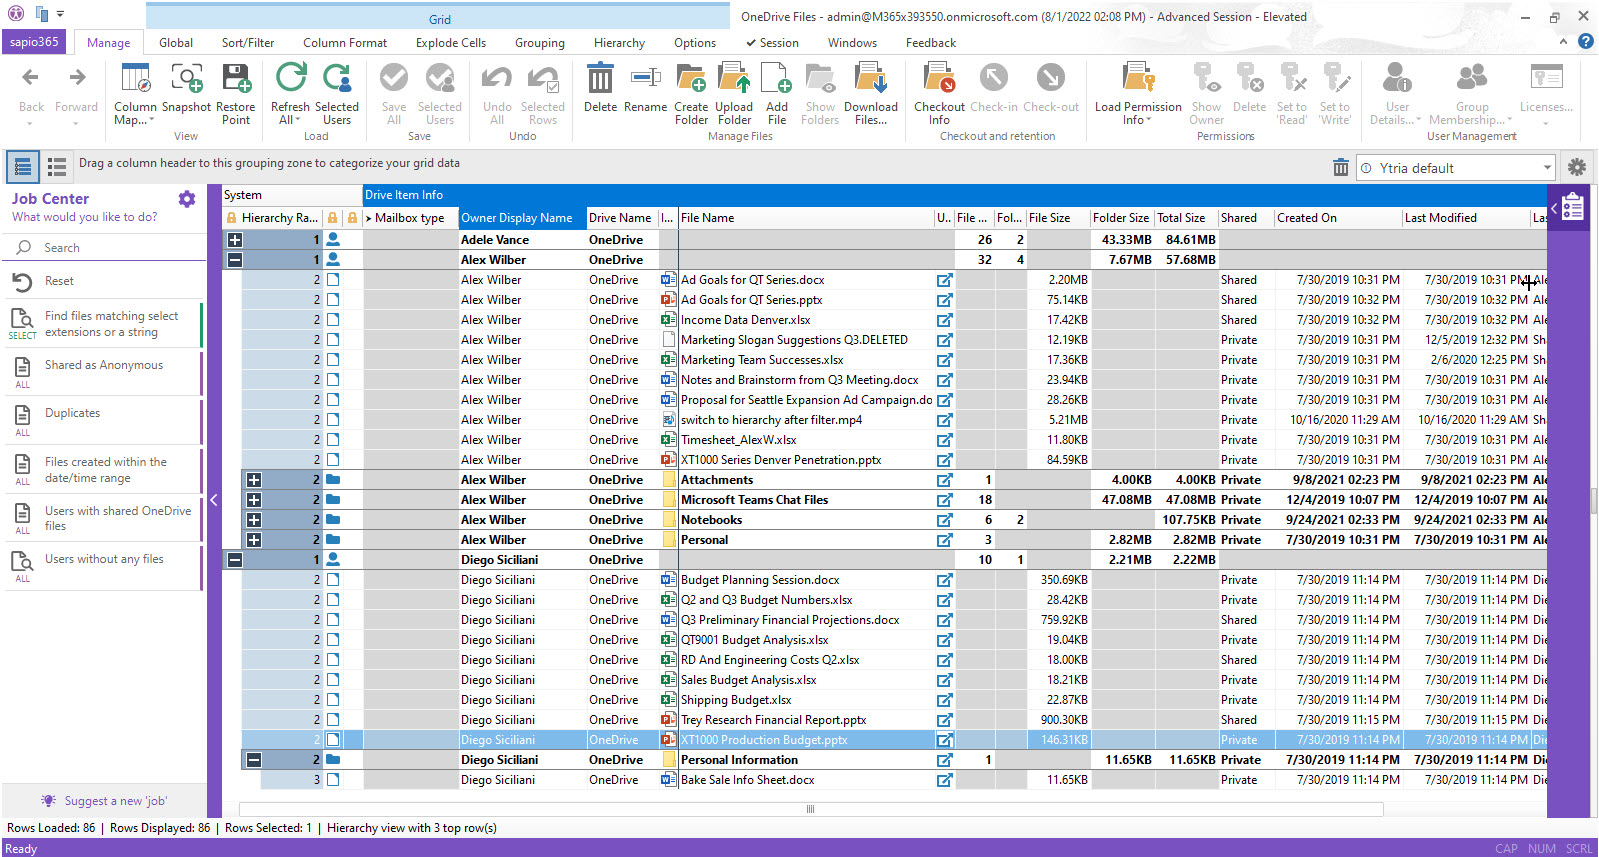Open the Ytria default view dropdown

(1547, 168)
